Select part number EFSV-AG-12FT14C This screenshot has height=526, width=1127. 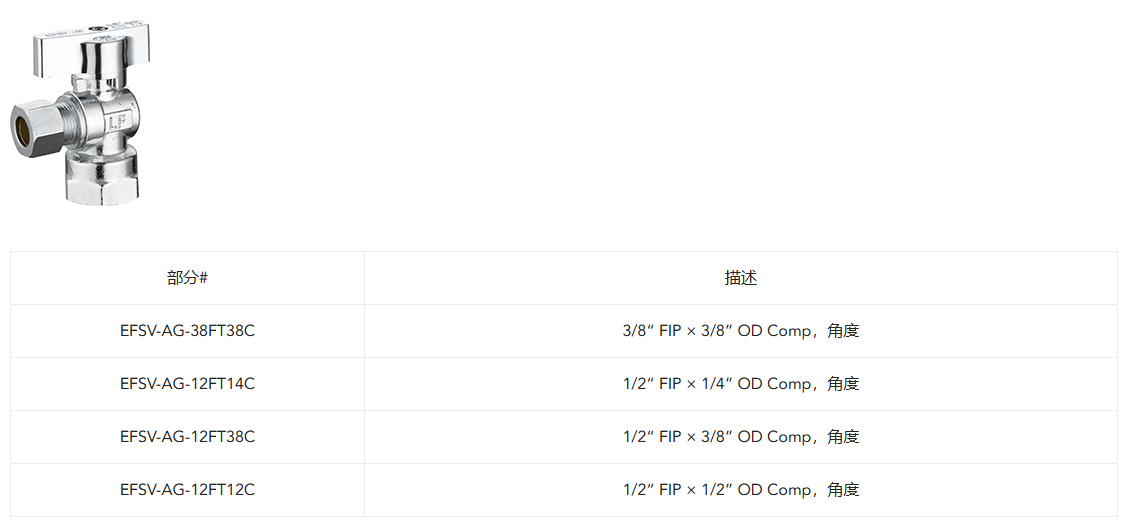point(187,384)
